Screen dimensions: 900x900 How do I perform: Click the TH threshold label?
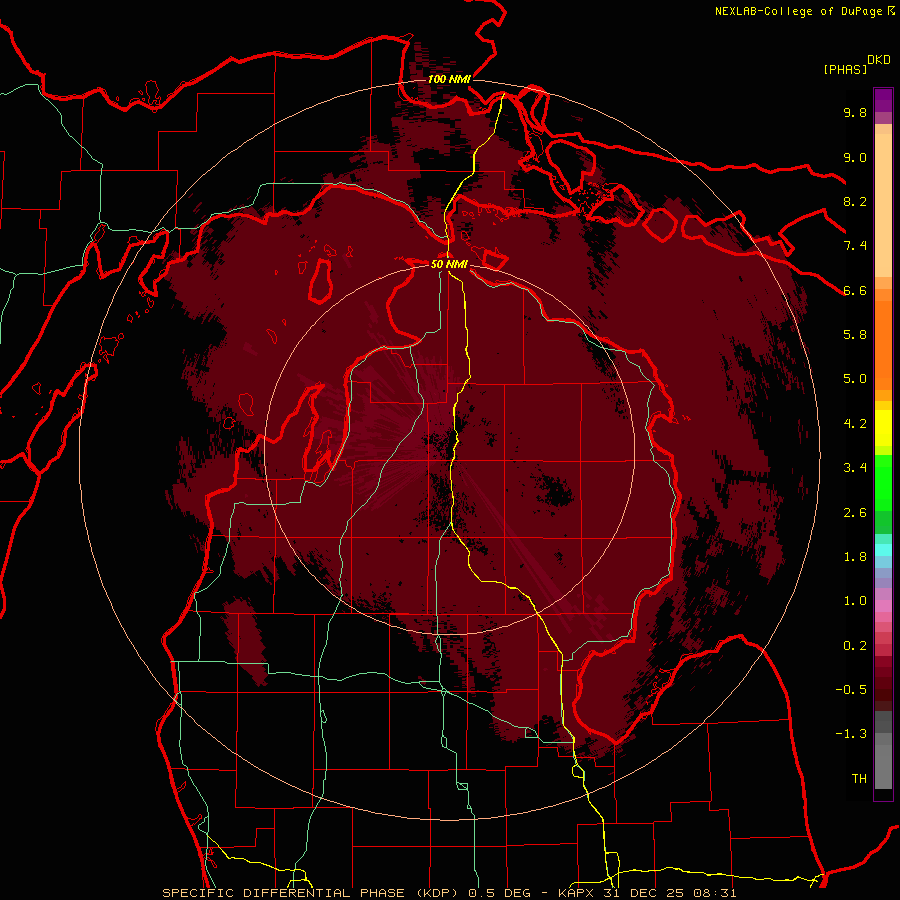click(859, 779)
